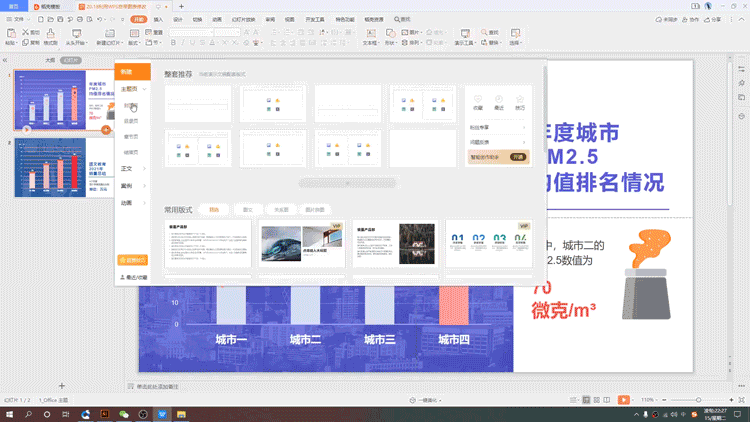Switch to reading view icon in status bar

[x=607, y=400]
